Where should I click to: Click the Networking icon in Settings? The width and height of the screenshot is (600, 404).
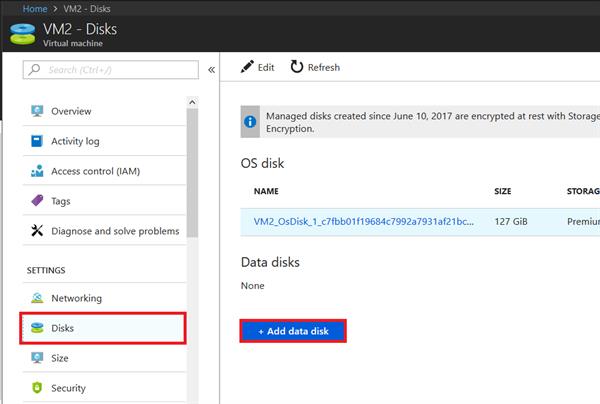[x=37, y=298]
